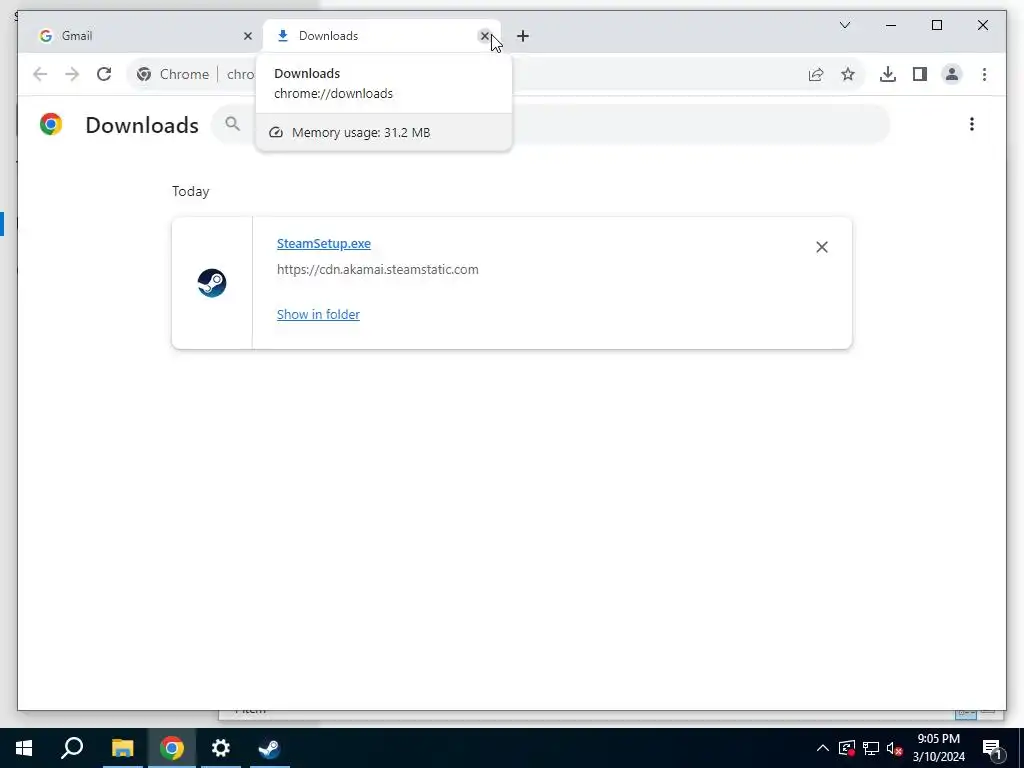Toggle the side panel
Image resolution: width=1024 pixels, height=768 pixels.
pos(920,74)
